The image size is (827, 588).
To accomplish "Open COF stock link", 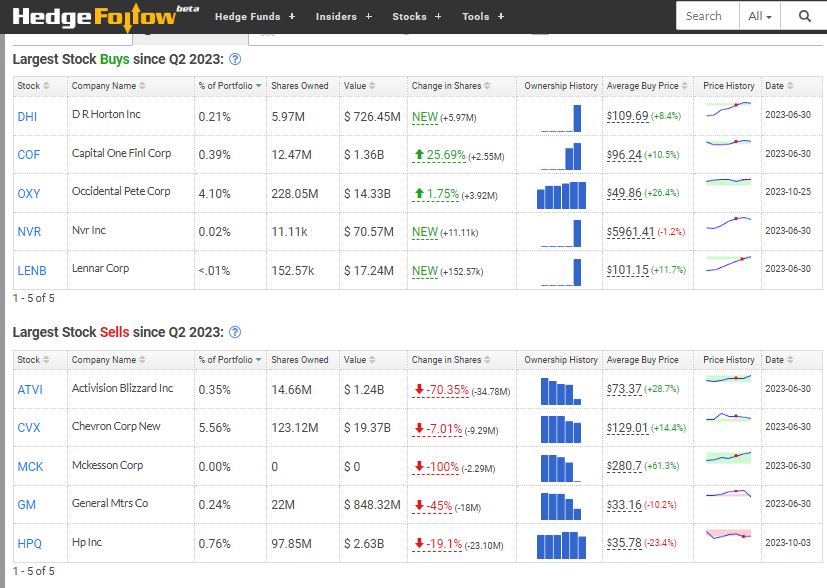I will pyautogui.click(x=28, y=155).
